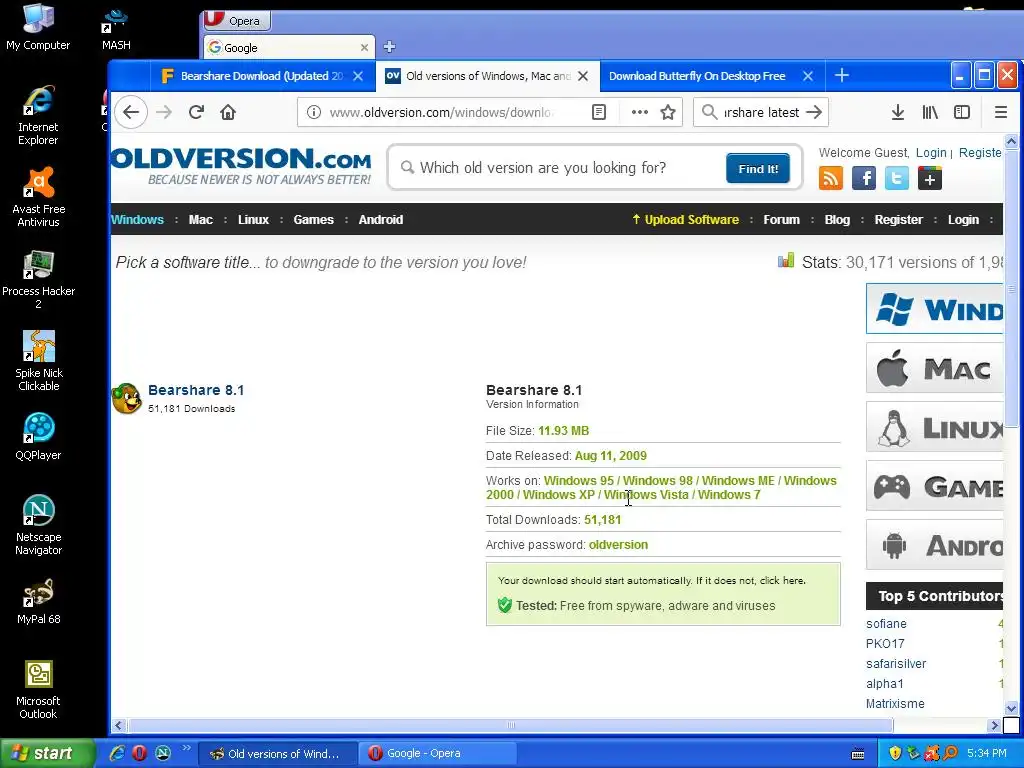Submit browser search with arrow button
Image resolution: width=1024 pixels, height=768 pixels.
[814, 112]
